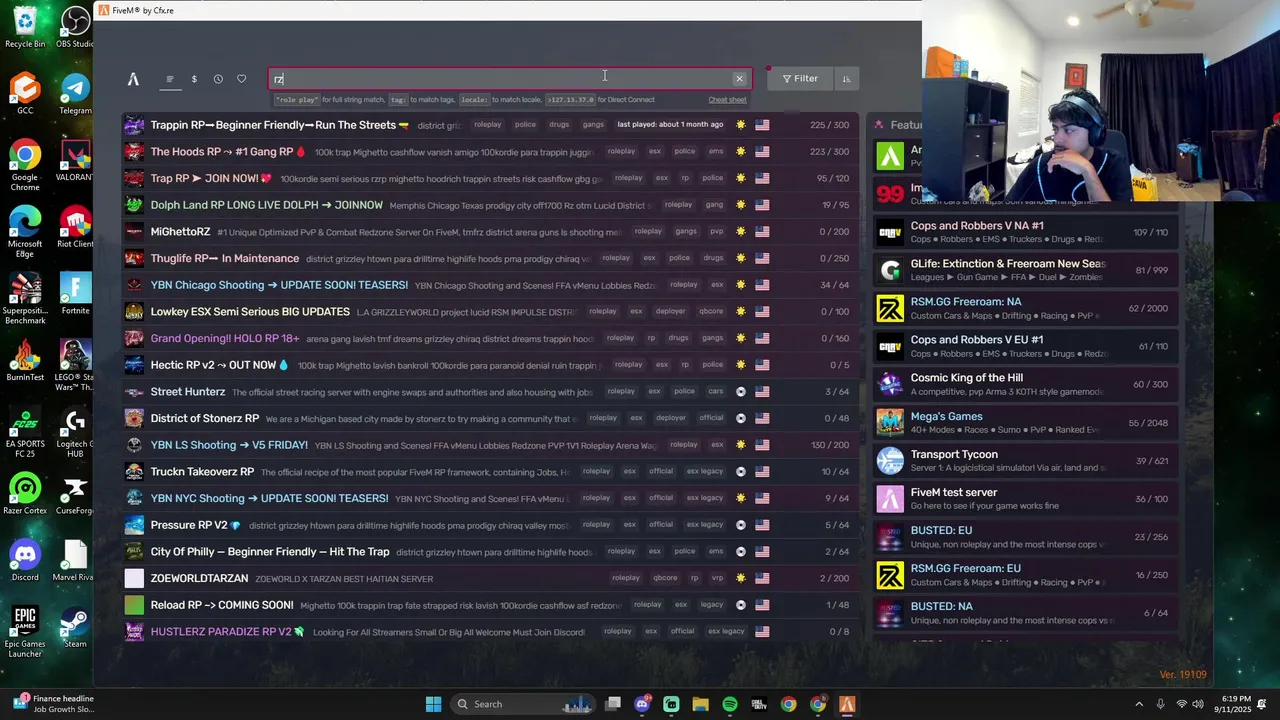
Task: Open VALORANT desktop shortcut
Action: click(76, 160)
